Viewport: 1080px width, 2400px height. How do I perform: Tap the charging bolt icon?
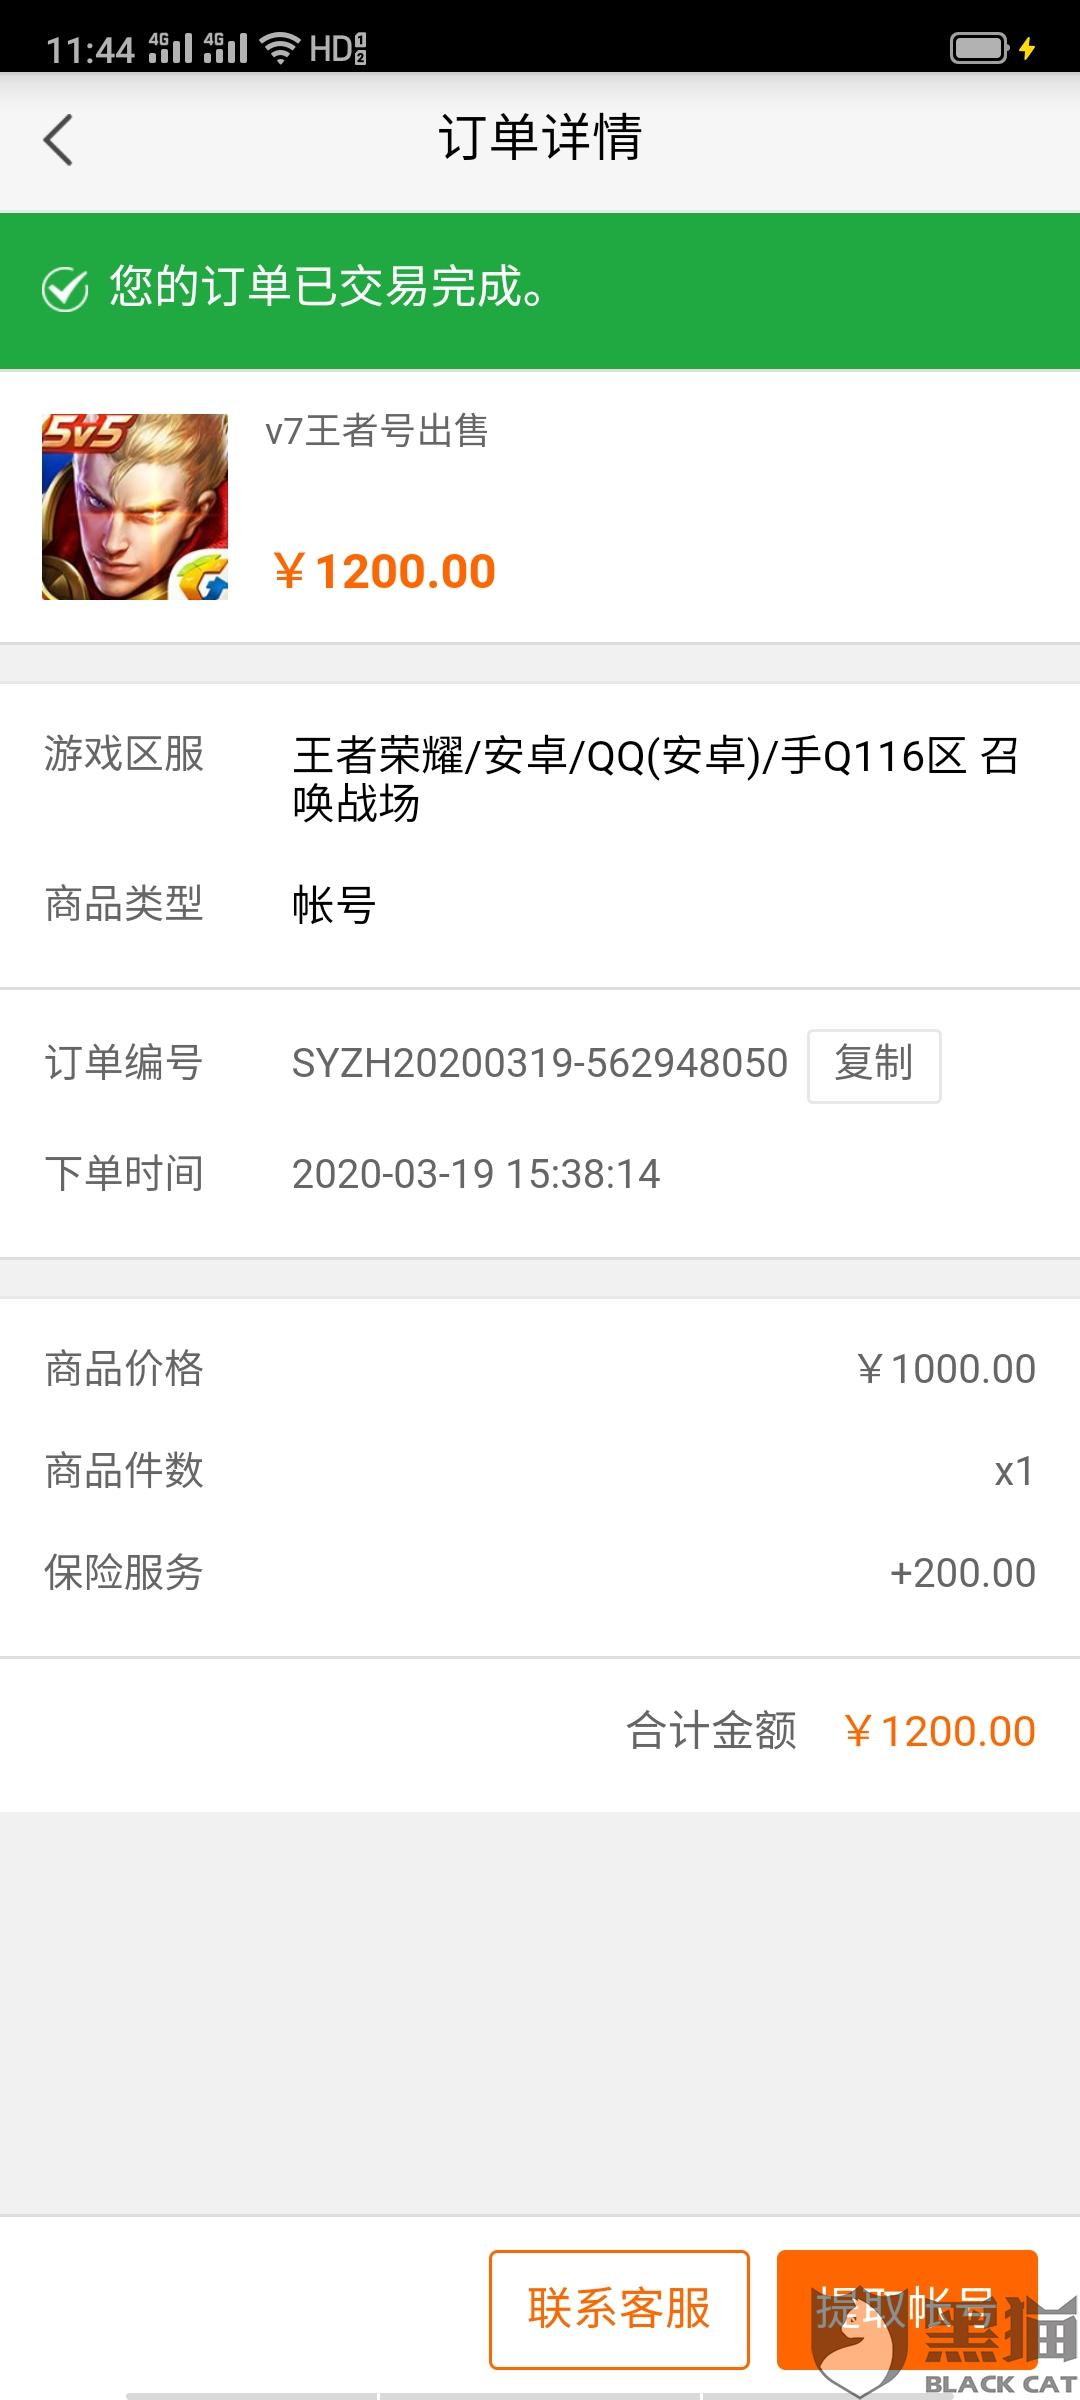tap(1027, 48)
